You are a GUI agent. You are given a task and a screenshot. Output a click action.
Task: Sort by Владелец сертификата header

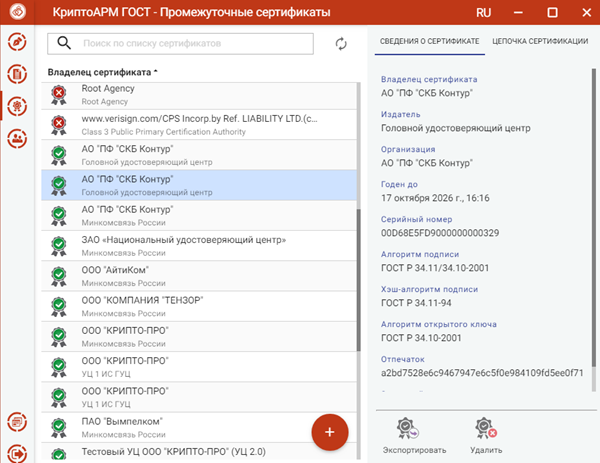pyautogui.click(x=103, y=72)
